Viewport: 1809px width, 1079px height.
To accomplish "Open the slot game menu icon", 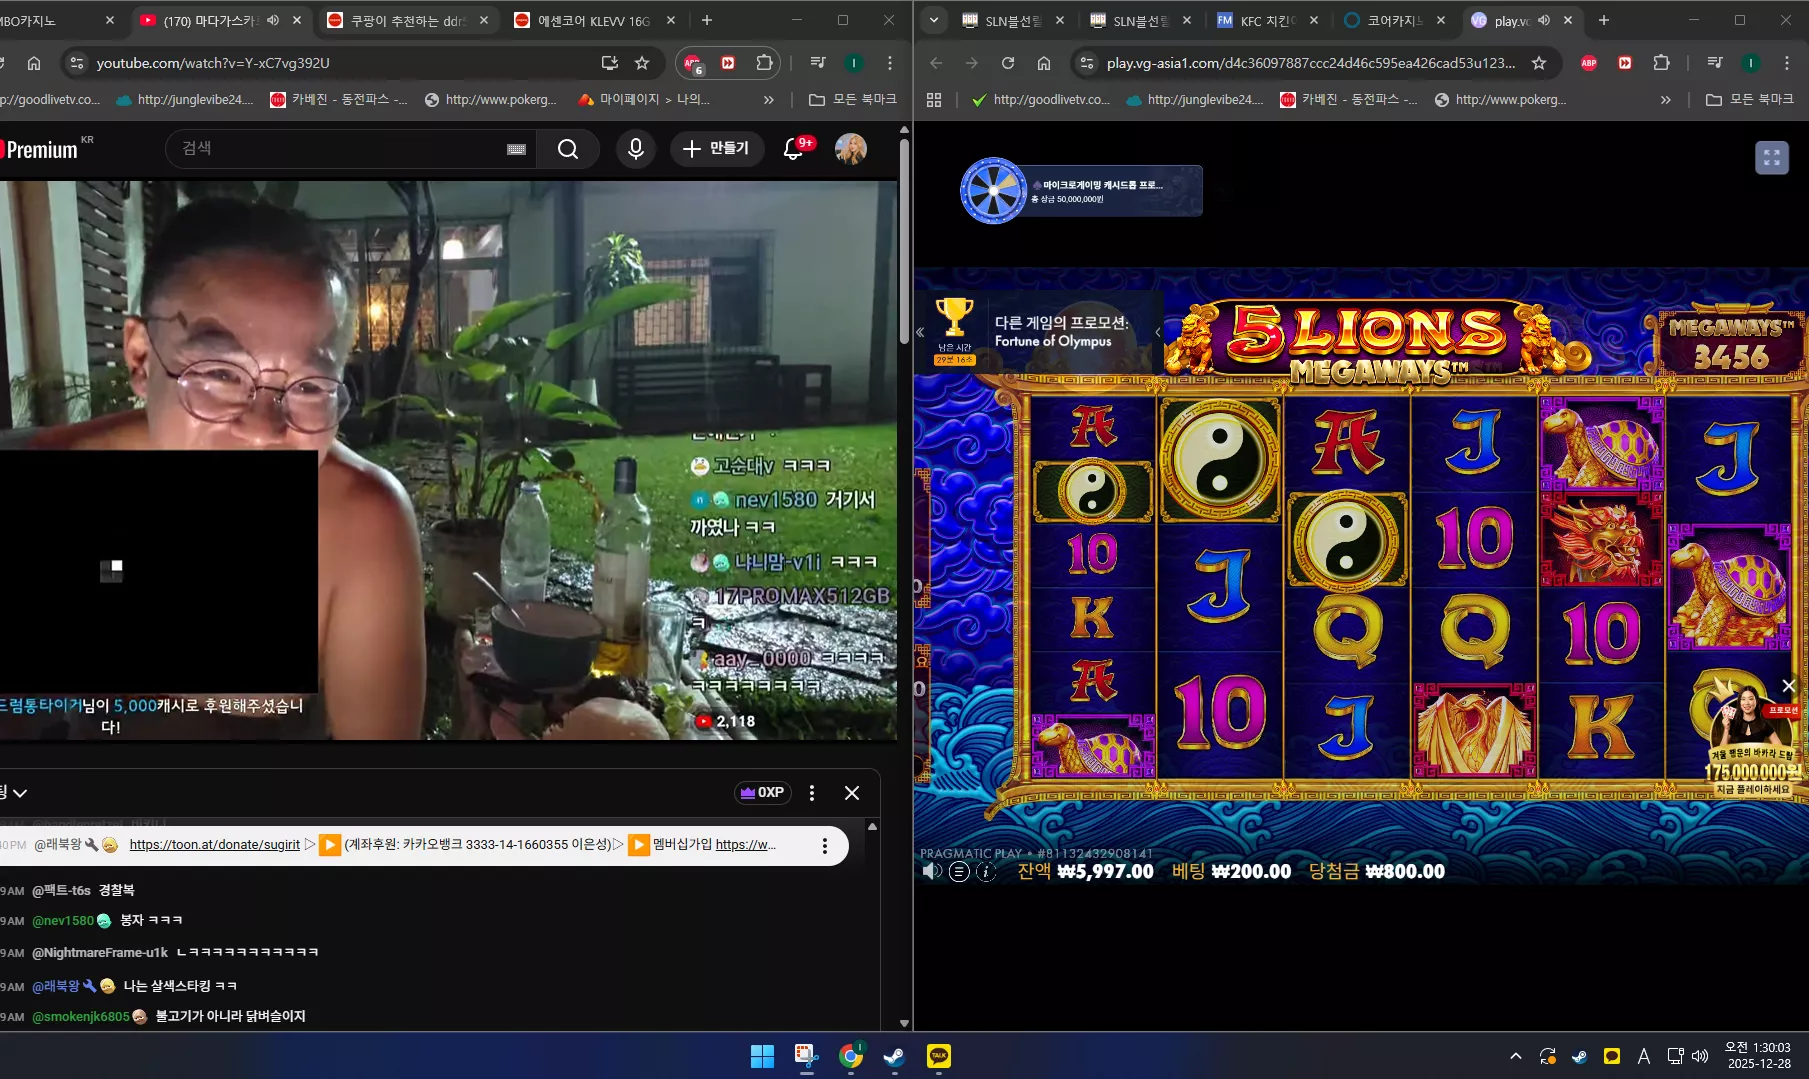I will click(x=959, y=871).
